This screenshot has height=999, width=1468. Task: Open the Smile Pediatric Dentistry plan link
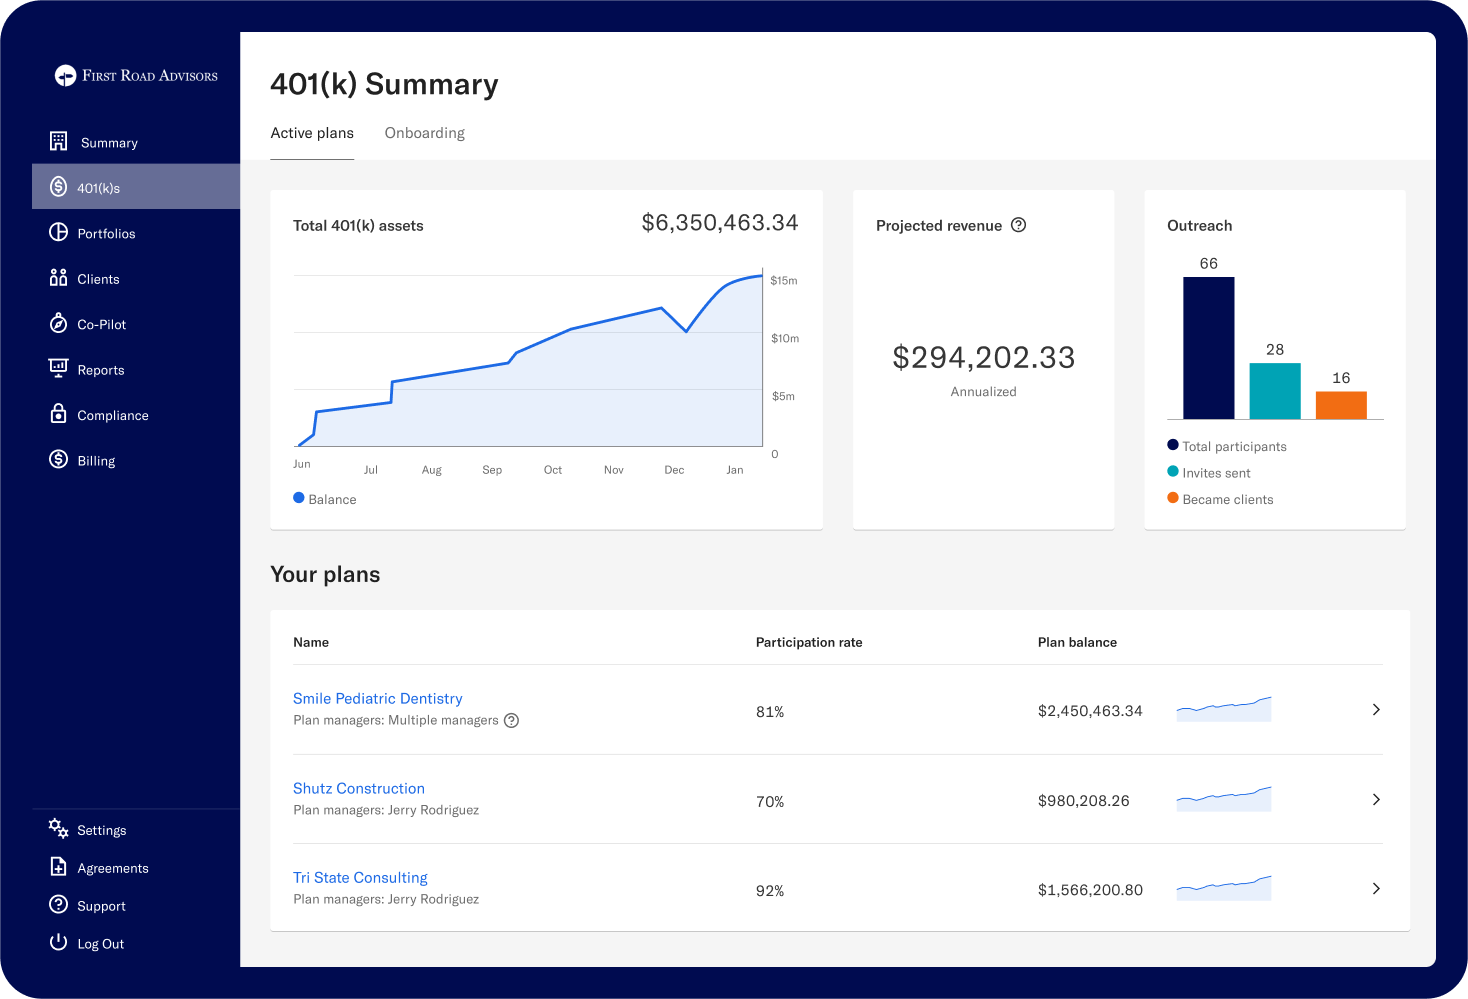[x=377, y=698]
